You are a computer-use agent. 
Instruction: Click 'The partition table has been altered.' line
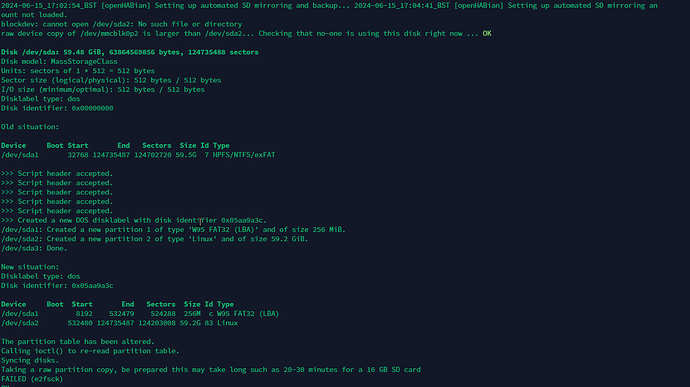pos(77,342)
